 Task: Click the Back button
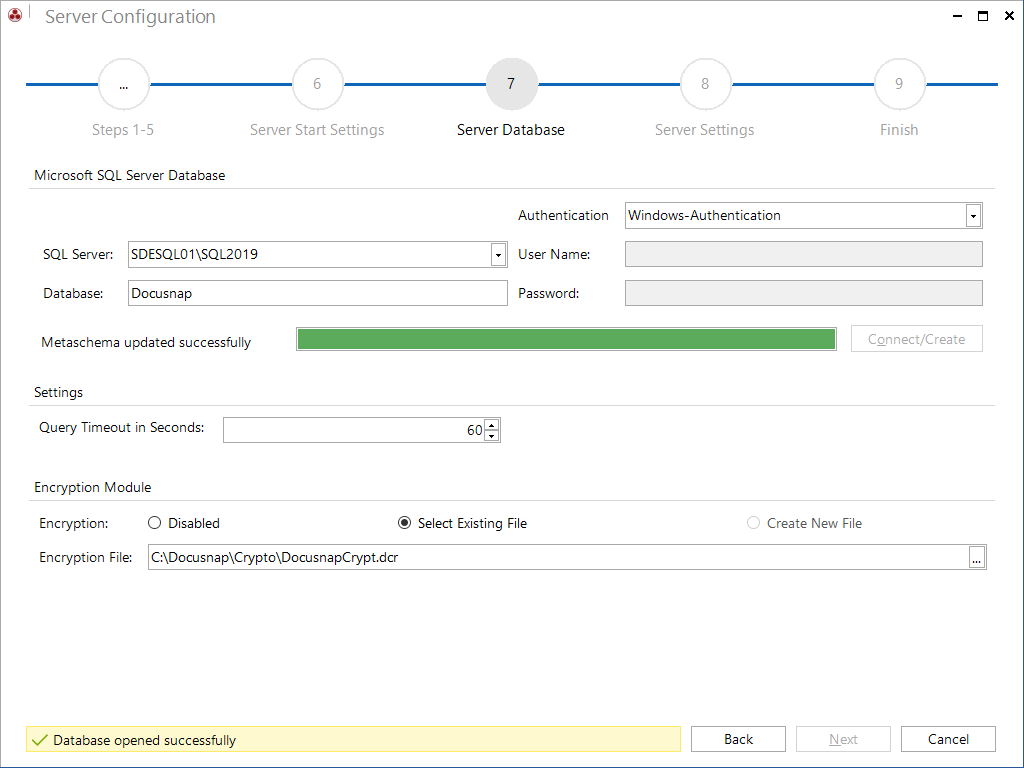click(x=738, y=739)
